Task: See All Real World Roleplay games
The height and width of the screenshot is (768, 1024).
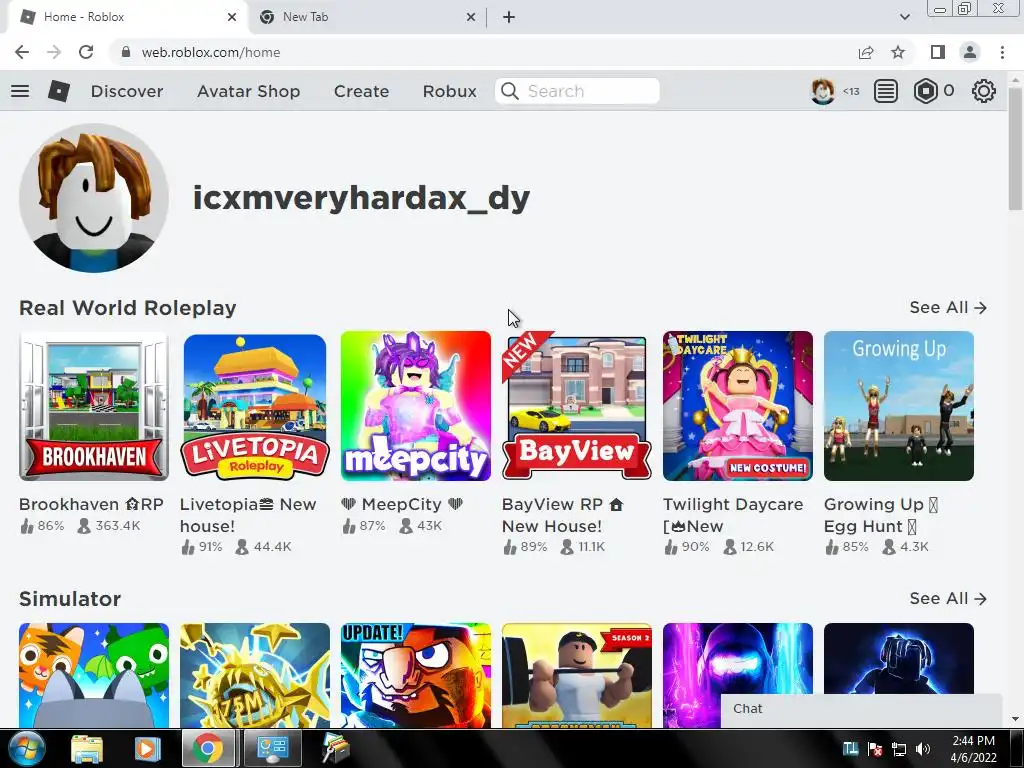Action: [x=948, y=307]
